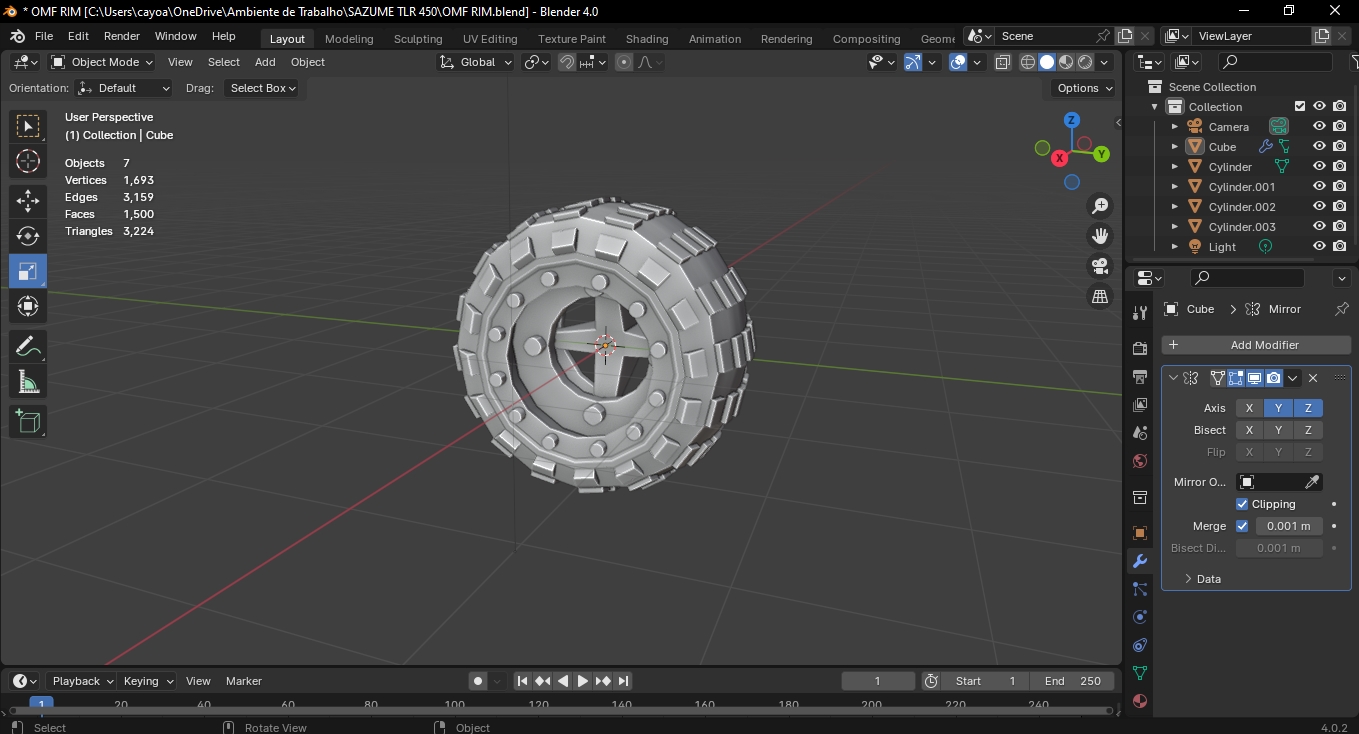Open the World properties tab
This screenshot has height=734, width=1359.
1140,461
